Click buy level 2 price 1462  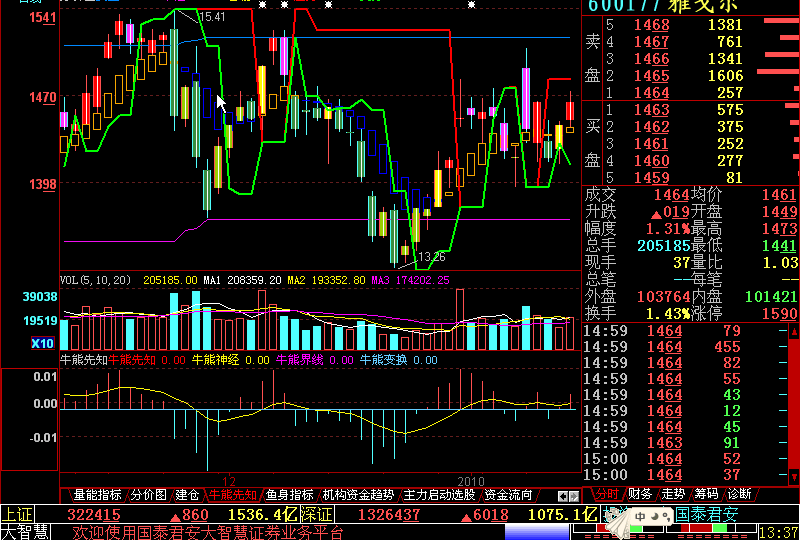651,127
